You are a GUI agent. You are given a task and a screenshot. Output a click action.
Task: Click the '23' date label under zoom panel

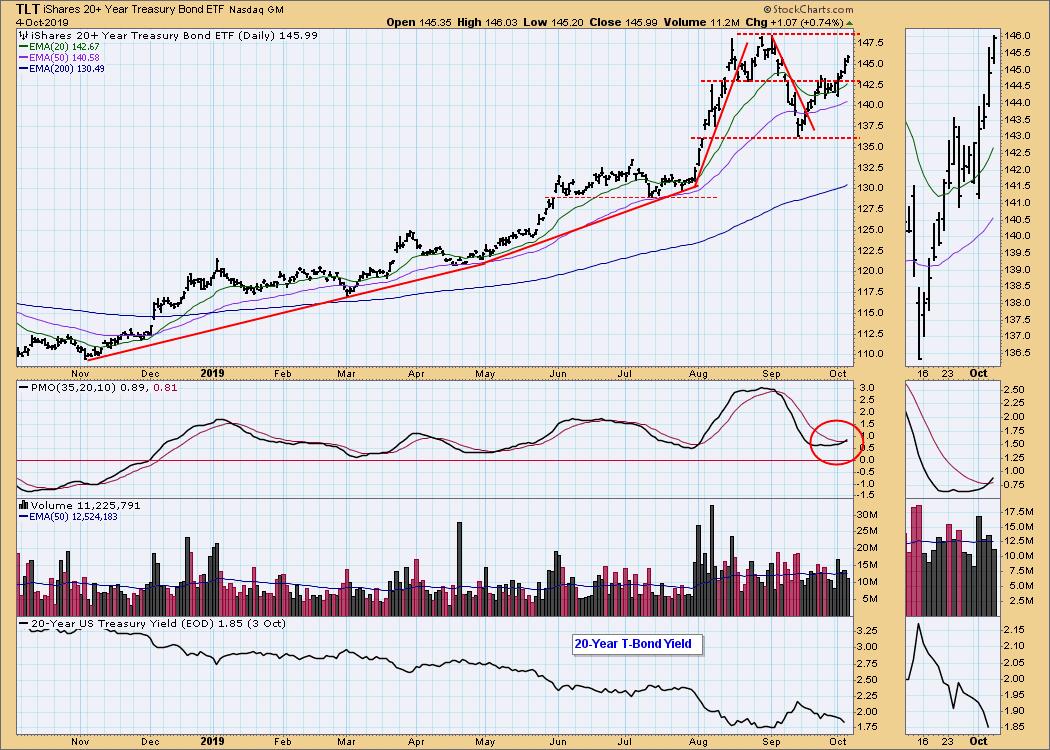pos(947,374)
